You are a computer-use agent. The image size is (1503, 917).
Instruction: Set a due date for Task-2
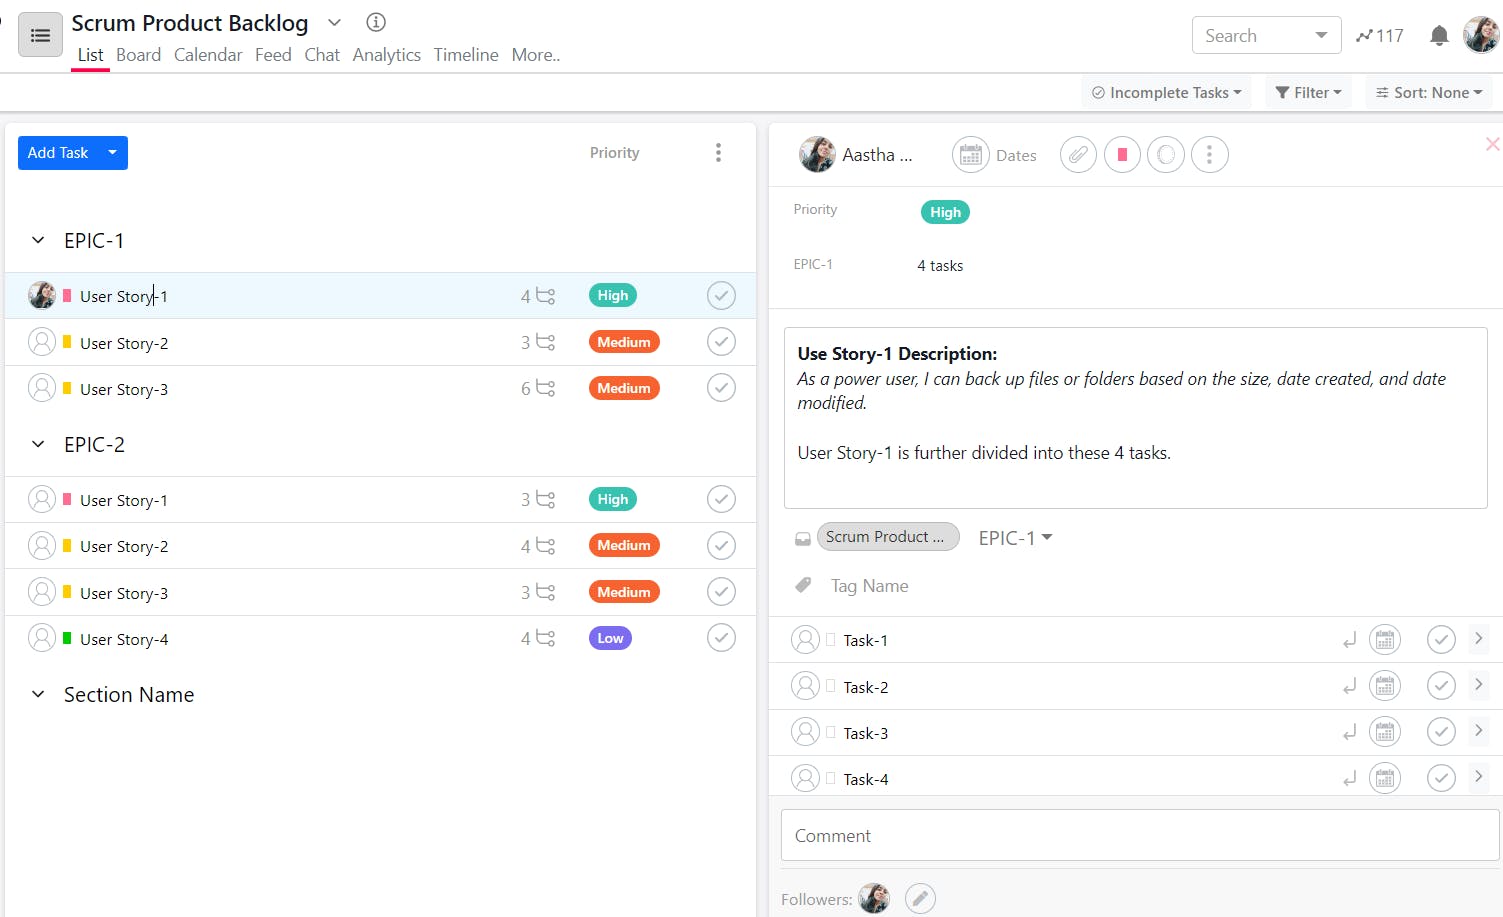(1385, 686)
